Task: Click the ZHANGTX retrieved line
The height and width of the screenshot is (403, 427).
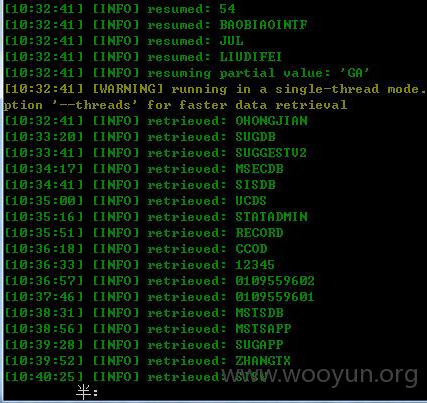Action: point(147,361)
